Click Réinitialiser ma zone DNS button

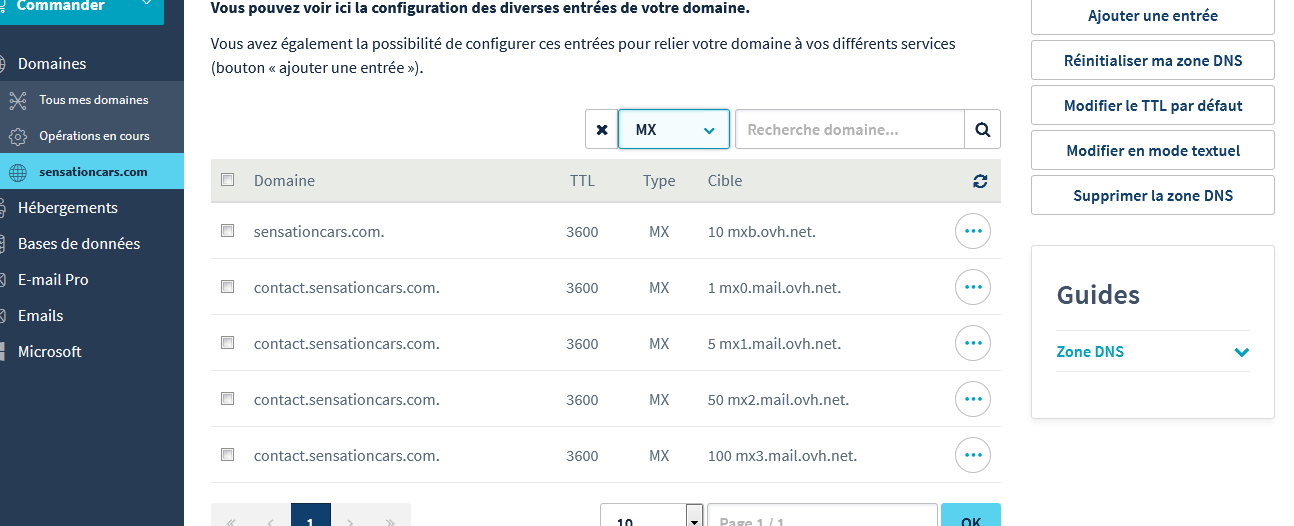[x=1152, y=60]
